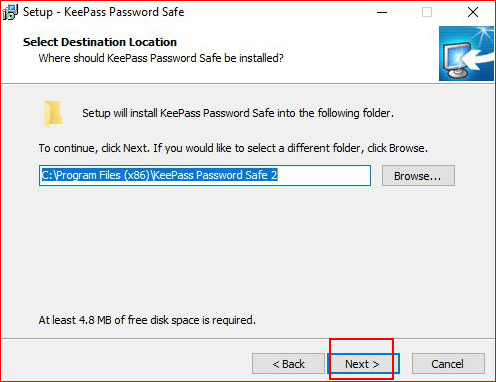The image size is (496, 382).
Task: Go to previous step with < Back
Action: pyautogui.click(x=288, y=364)
